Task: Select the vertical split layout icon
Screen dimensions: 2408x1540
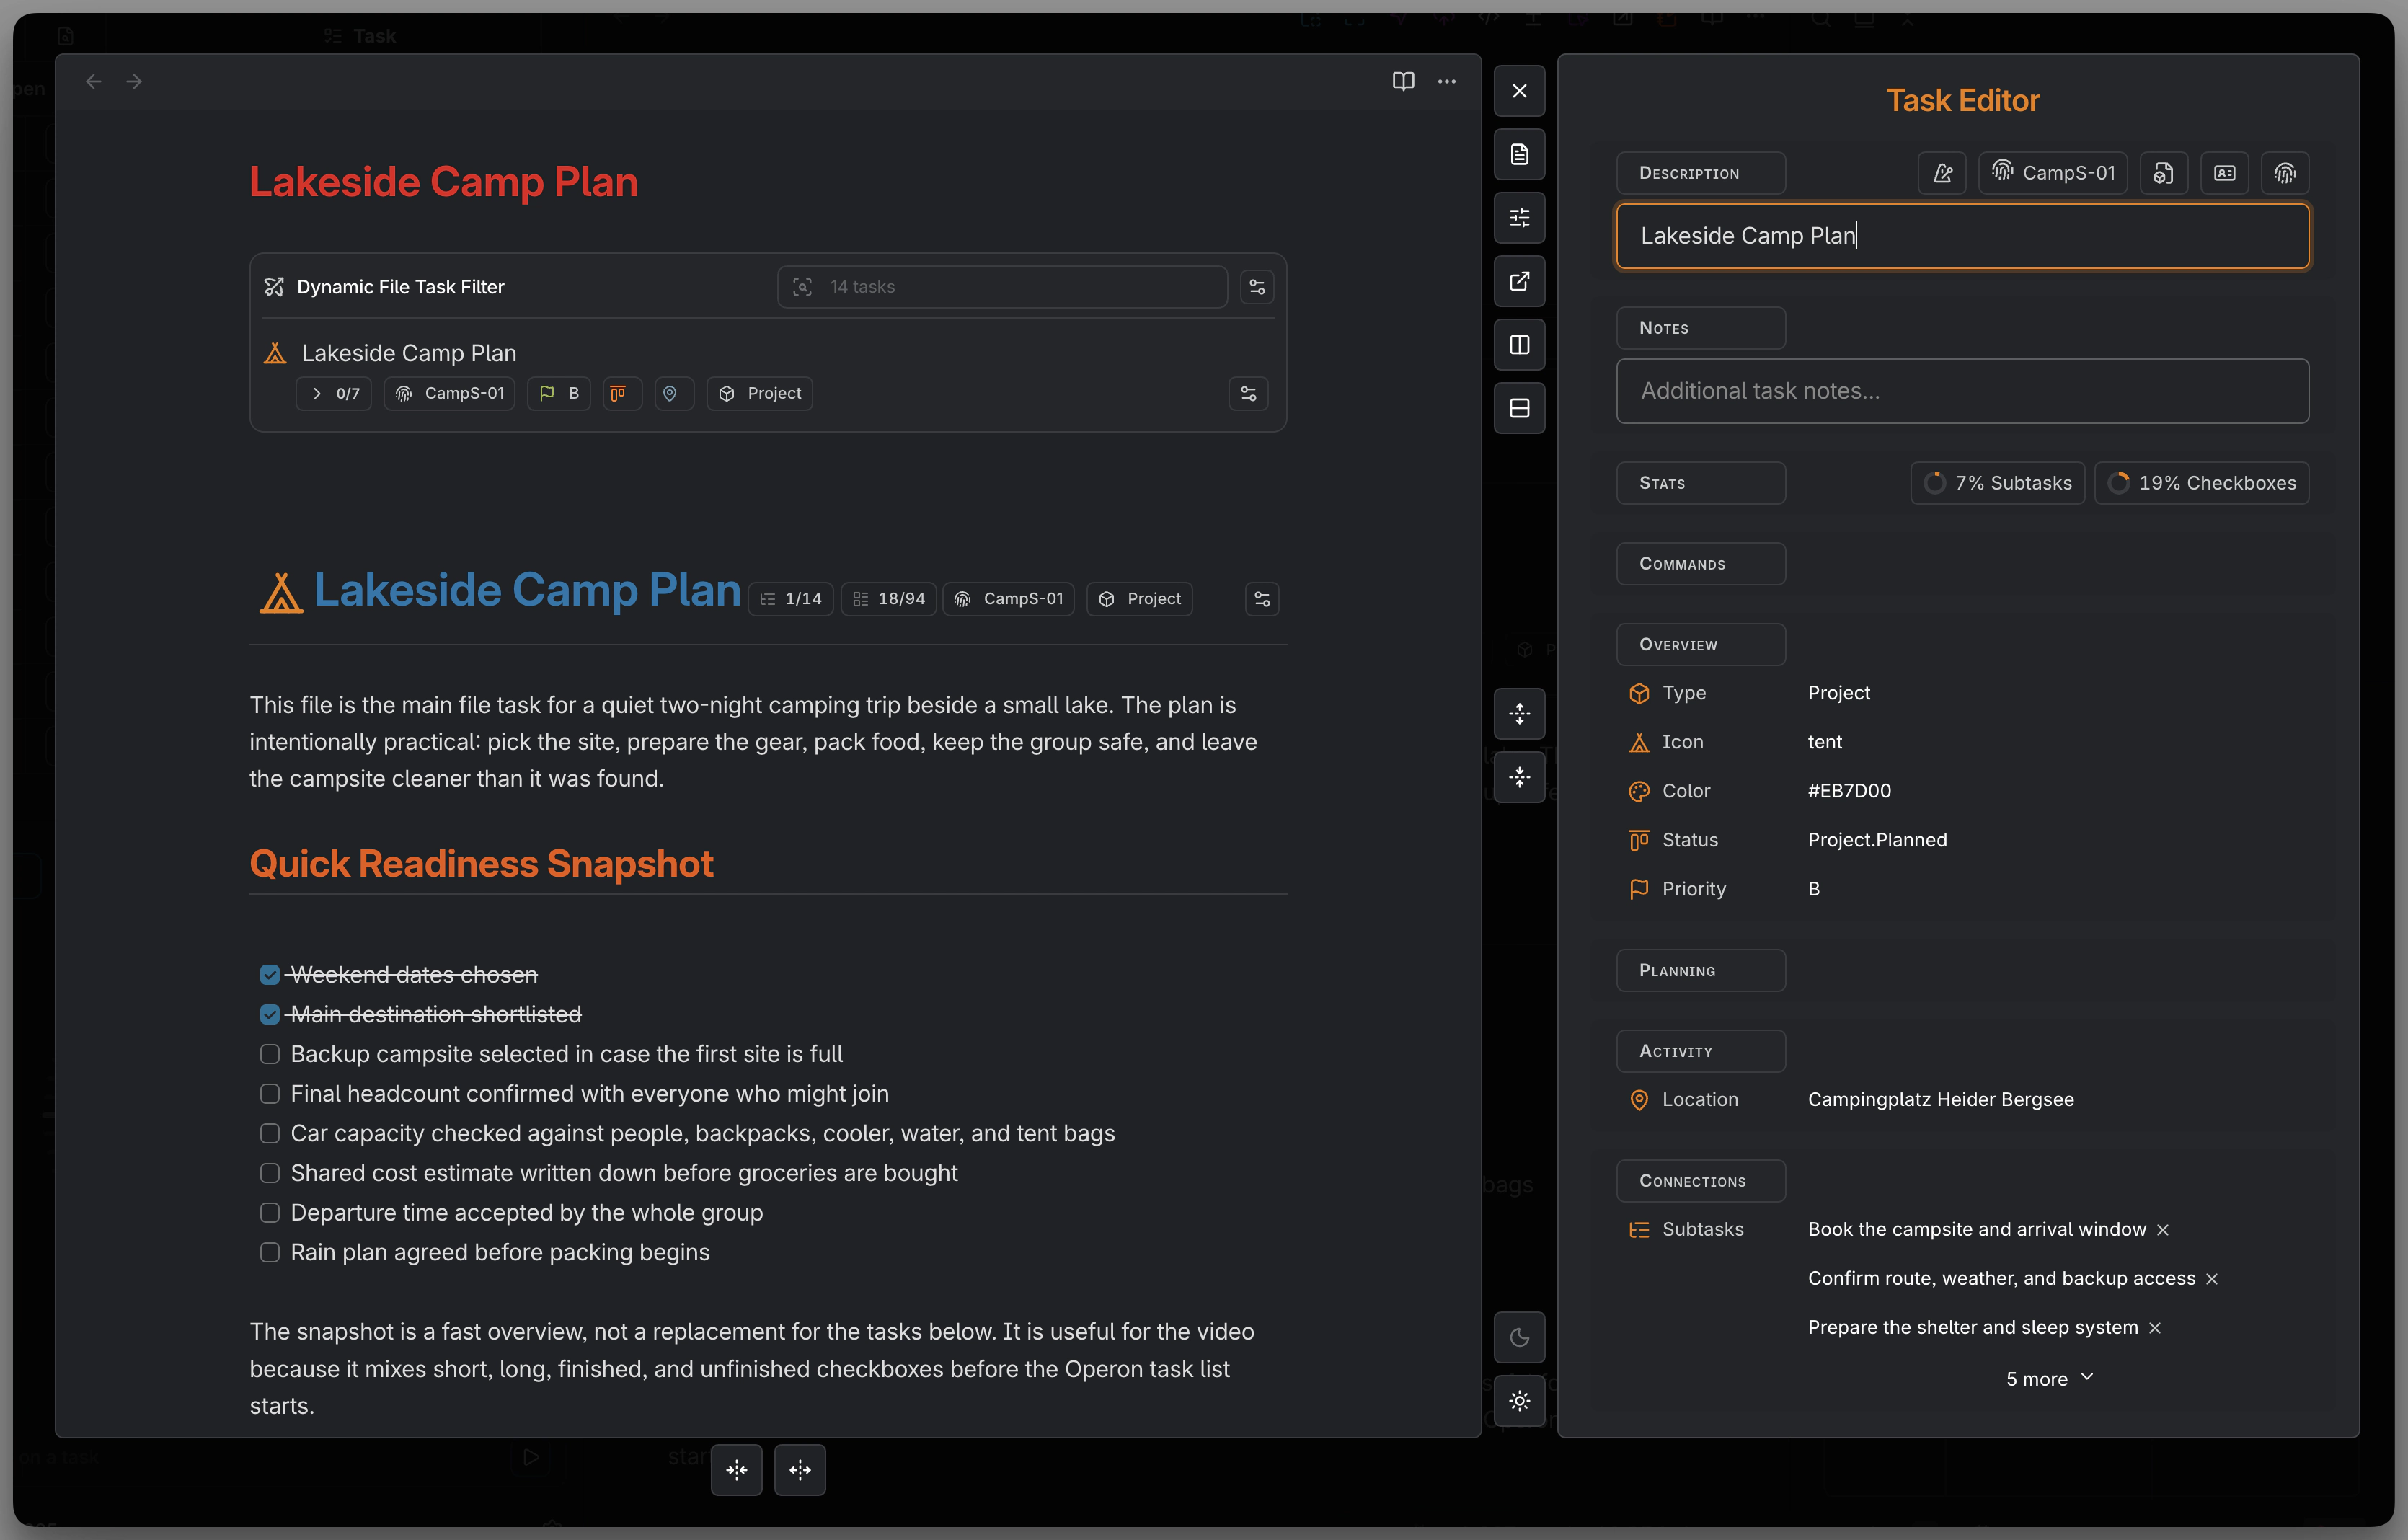Action: (1519, 345)
